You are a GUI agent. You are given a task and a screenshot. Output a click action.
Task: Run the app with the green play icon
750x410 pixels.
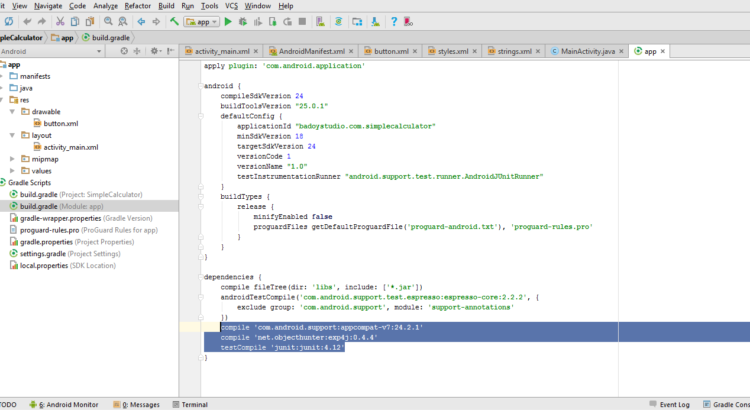[228, 21]
